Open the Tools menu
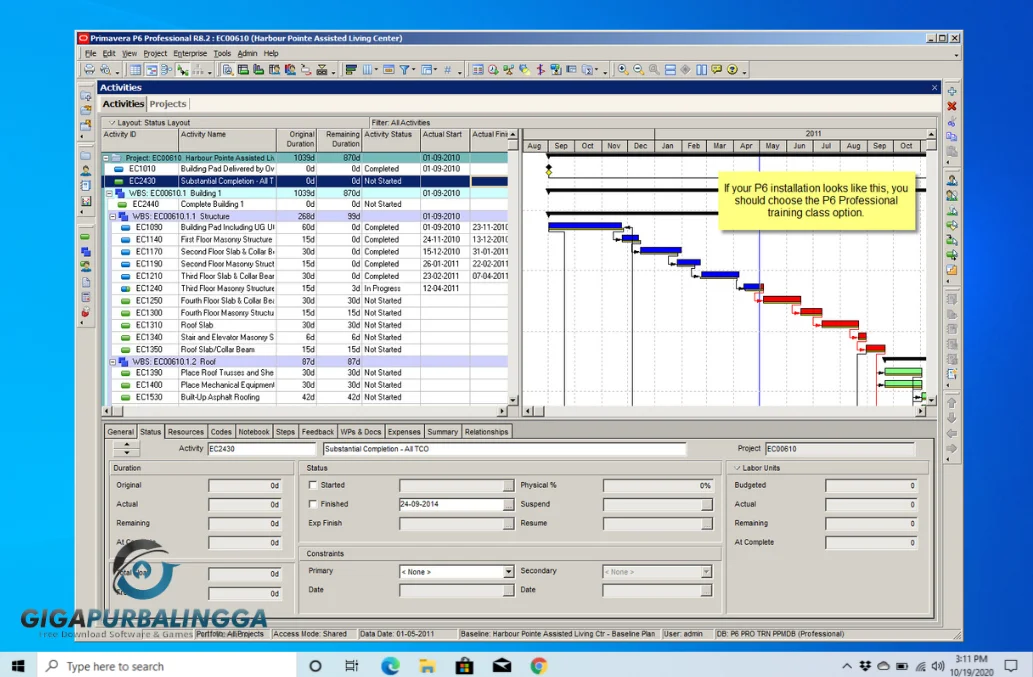Viewport: 1033px width, 677px height. (222, 53)
